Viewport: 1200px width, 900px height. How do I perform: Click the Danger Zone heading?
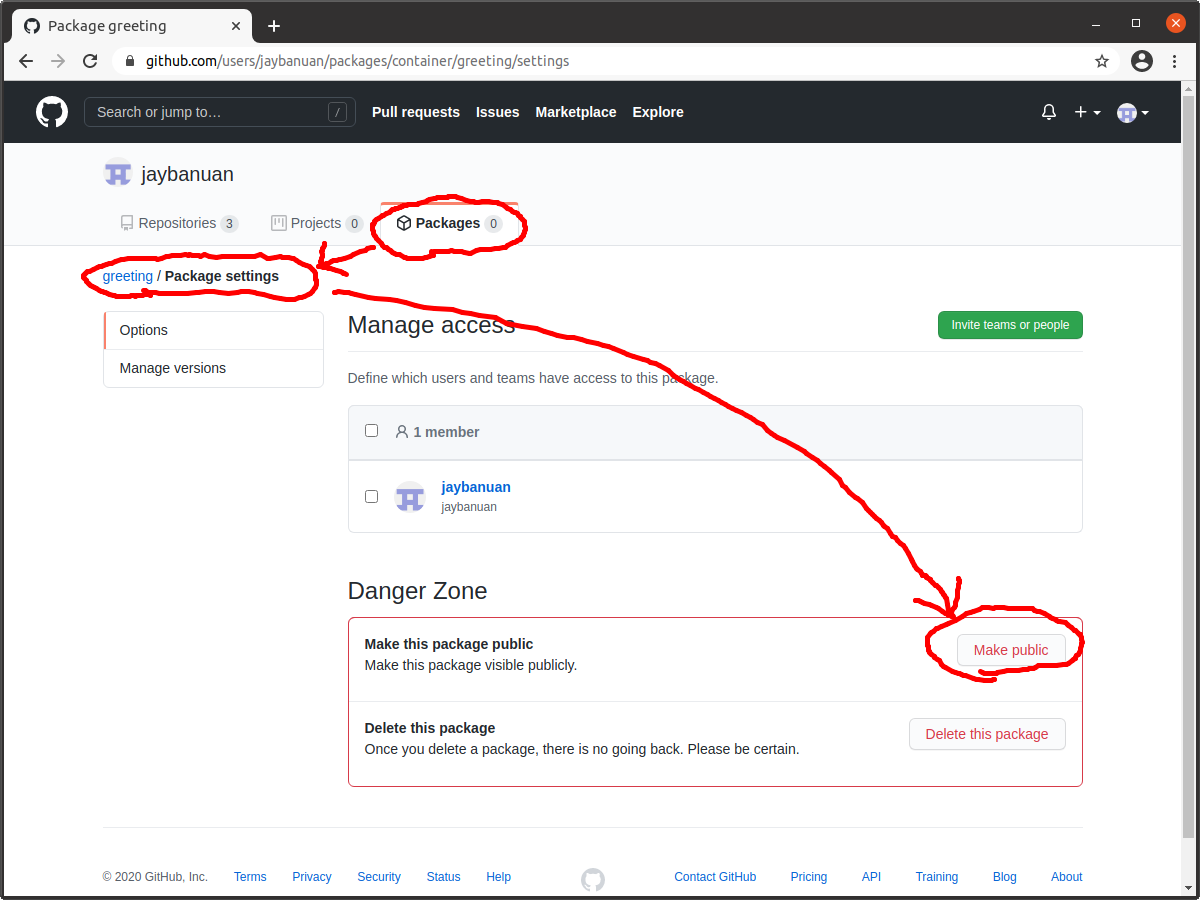[x=418, y=591]
